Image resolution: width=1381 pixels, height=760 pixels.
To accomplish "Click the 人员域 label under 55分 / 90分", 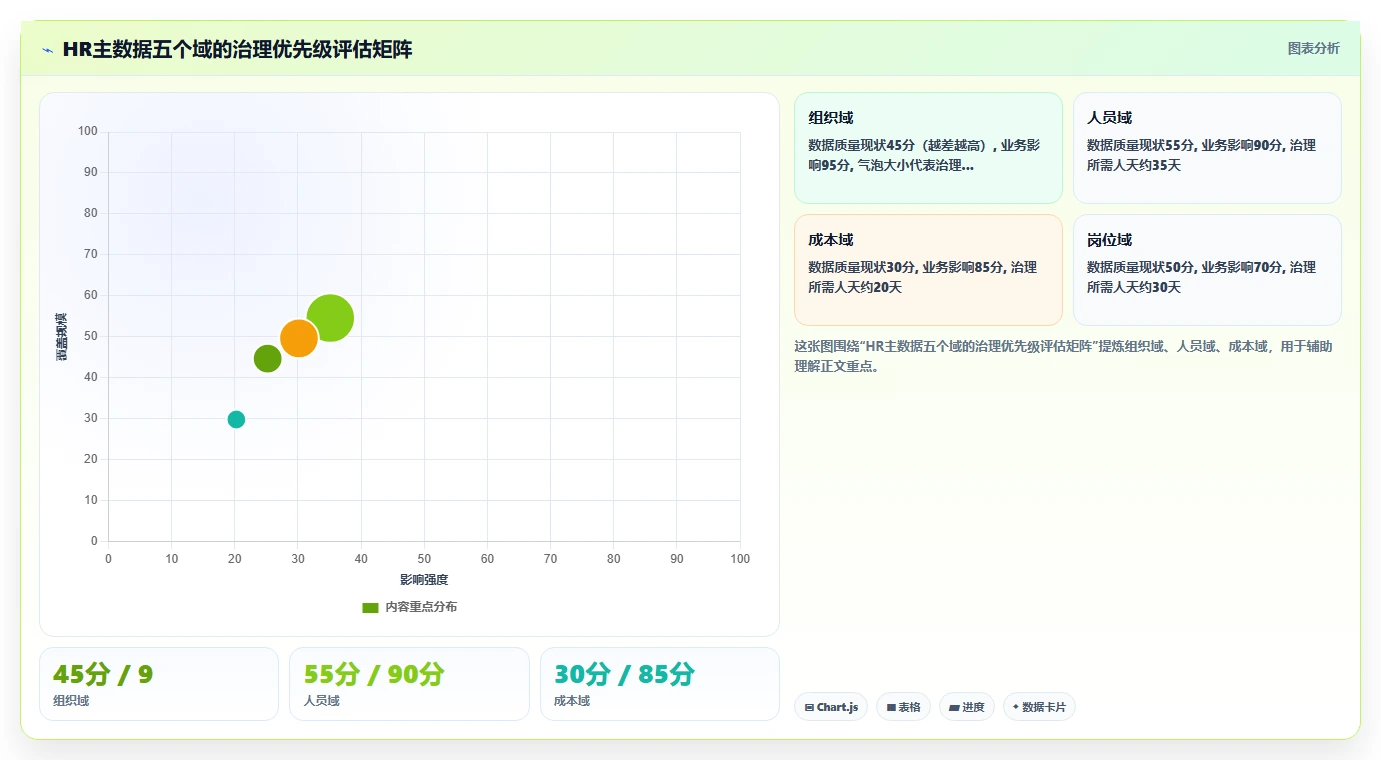I will point(322,701).
